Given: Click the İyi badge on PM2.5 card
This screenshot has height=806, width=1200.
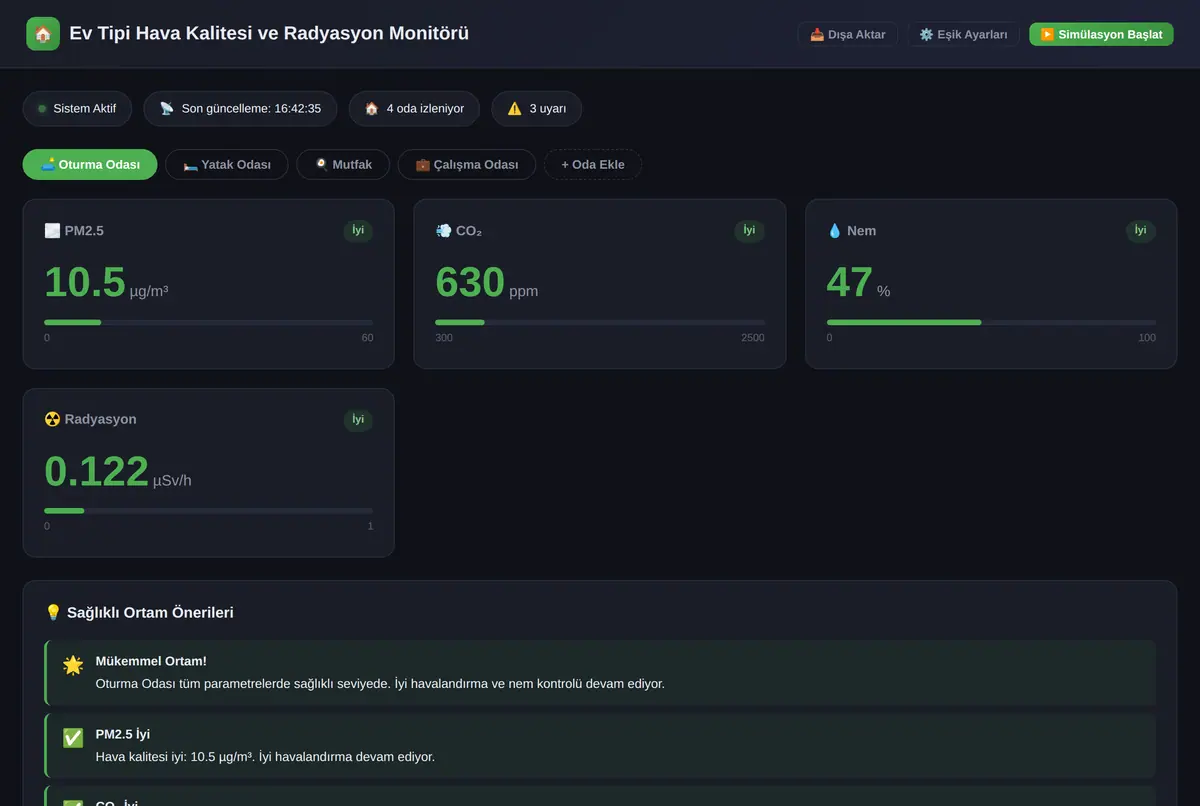Looking at the screenshot, I should [x=358, y=231].
